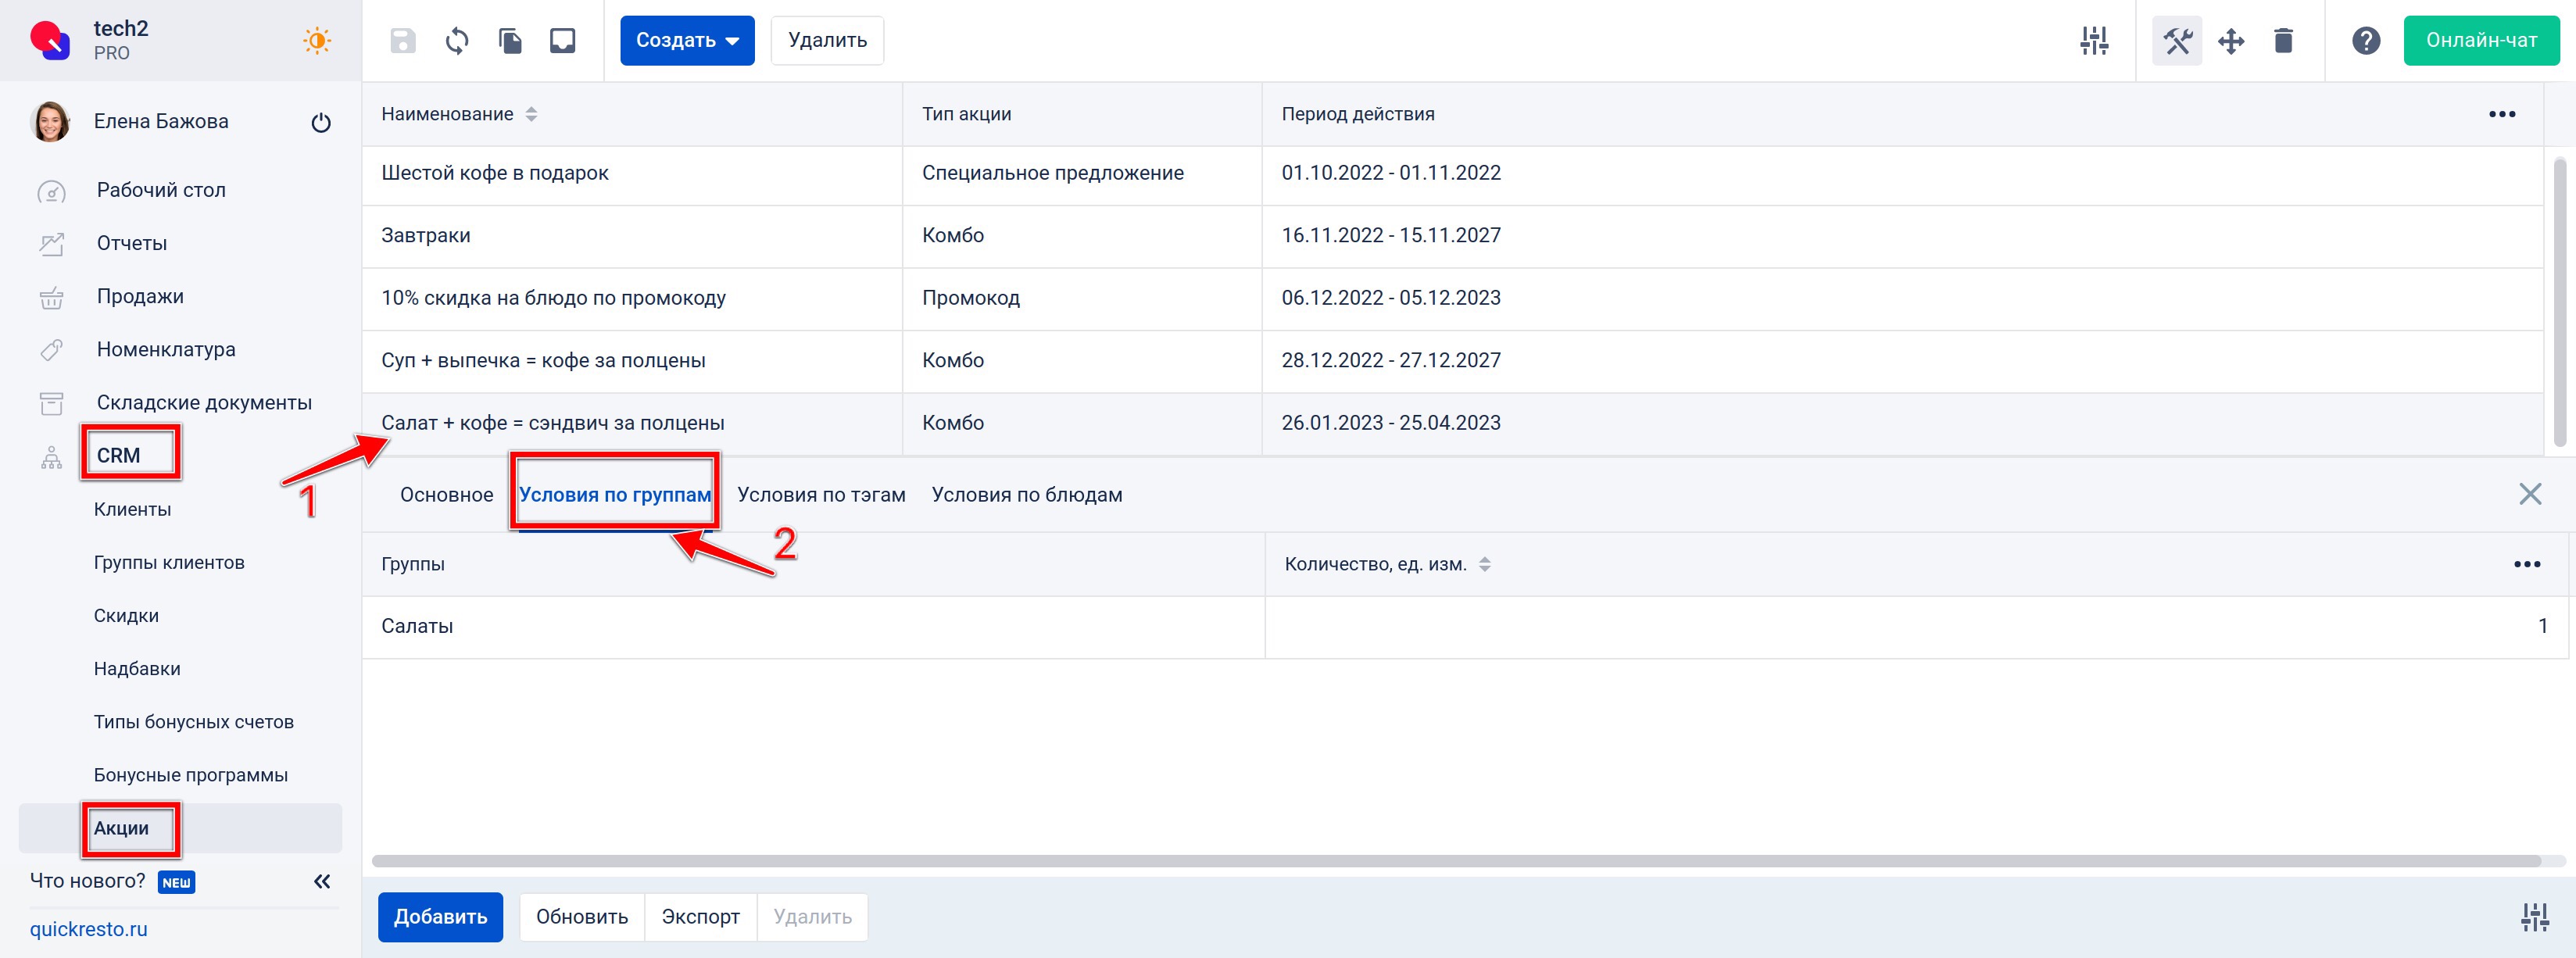Open Складские документы in sidebar
Screen dimensions: 2576x958
(x=204, y=402)
